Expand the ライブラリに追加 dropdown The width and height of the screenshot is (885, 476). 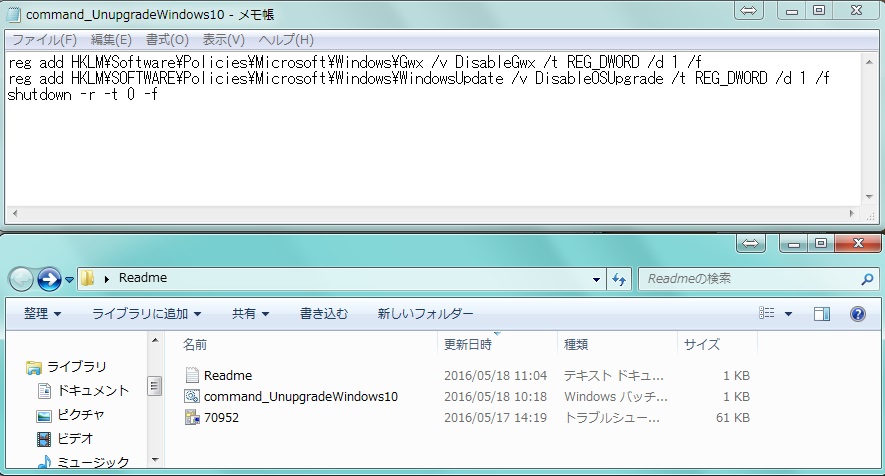point(146,314)
